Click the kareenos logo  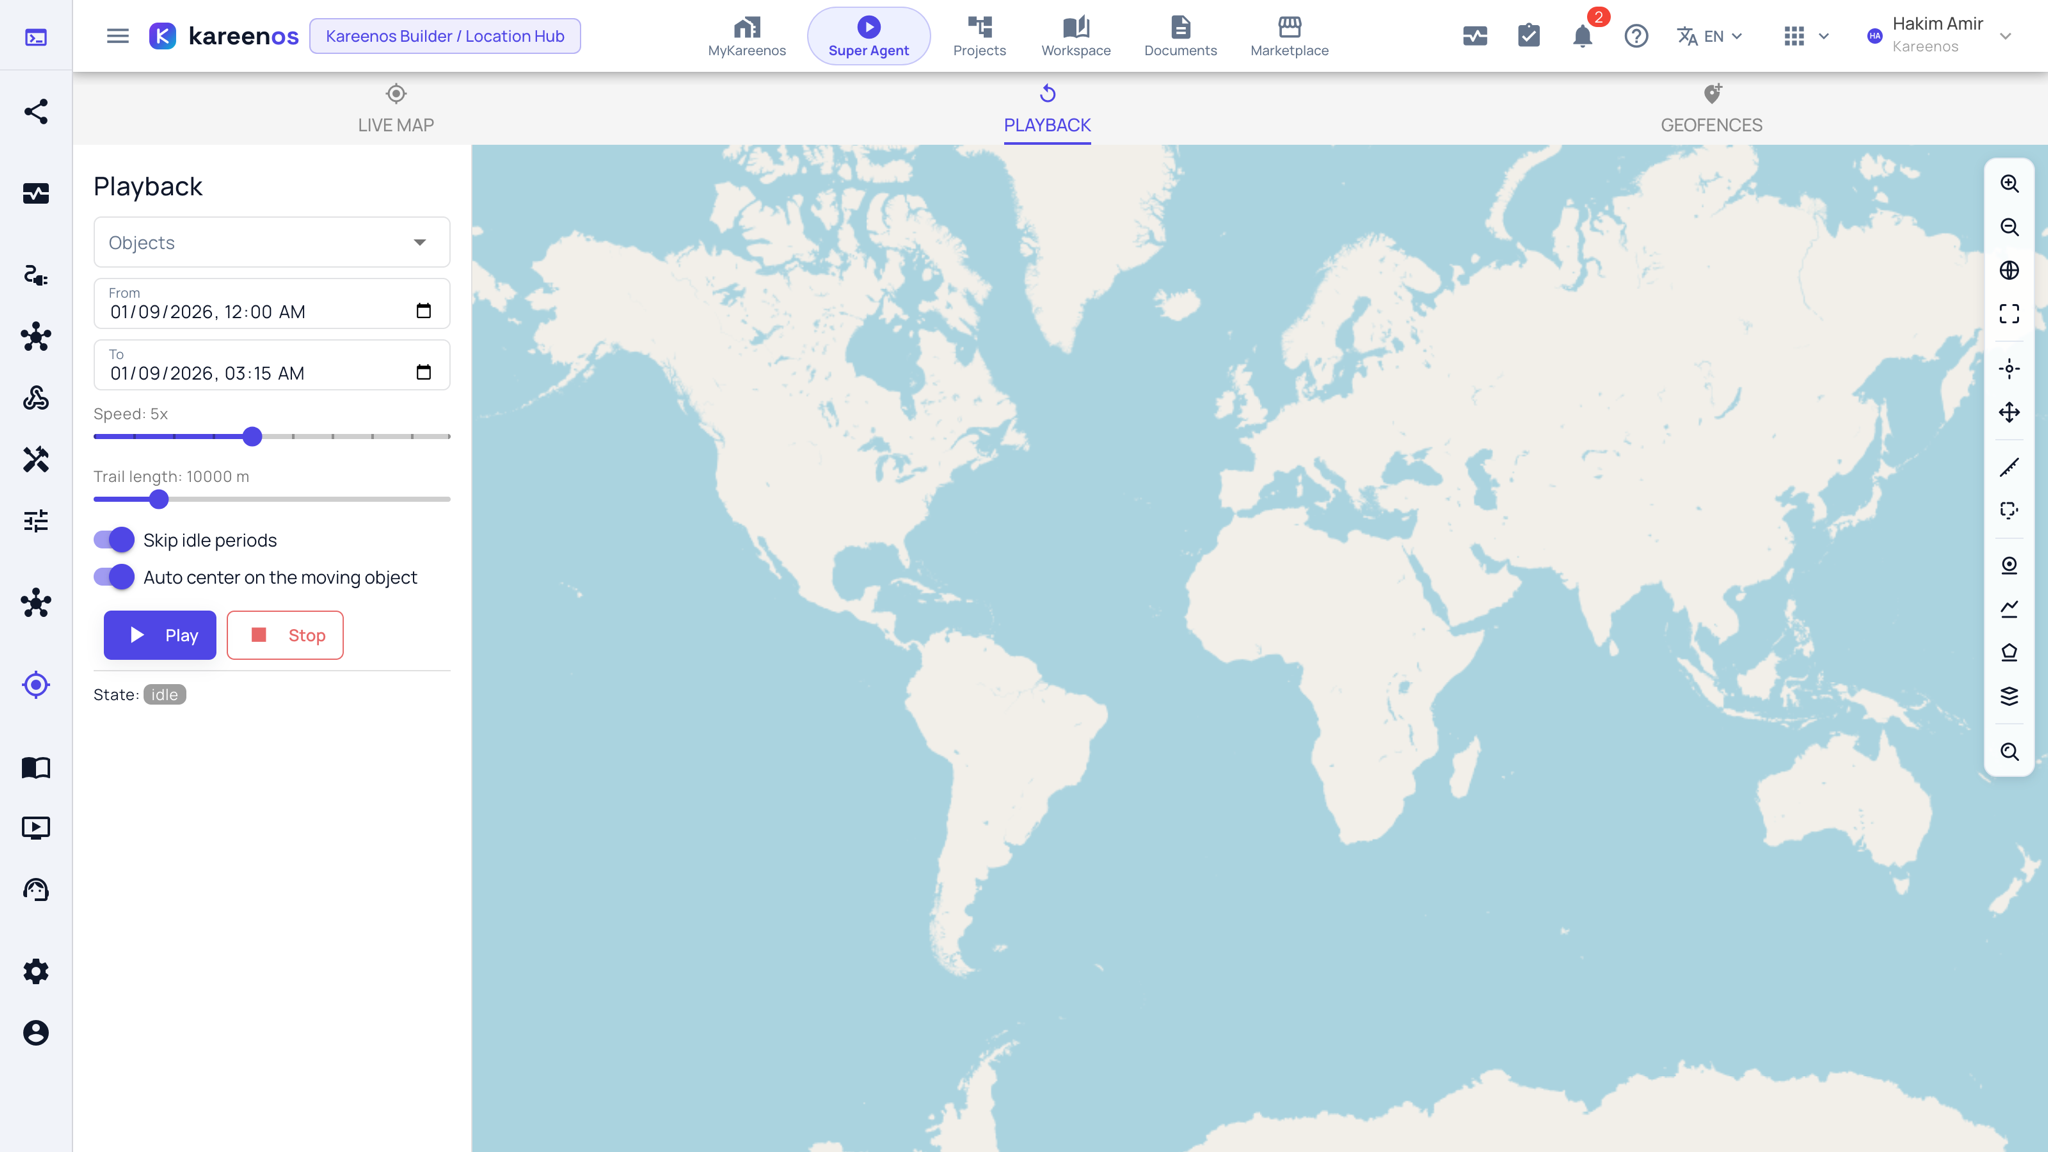[224, 36]
